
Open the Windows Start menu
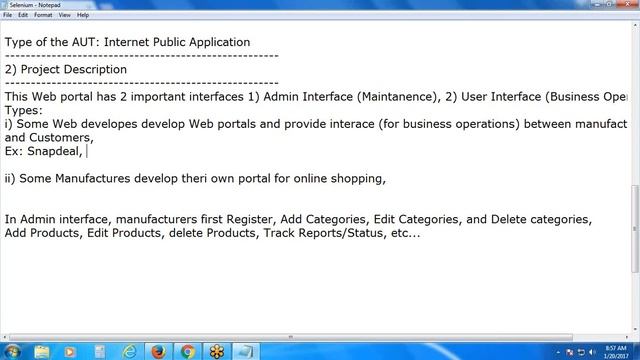tap(13, 352)
